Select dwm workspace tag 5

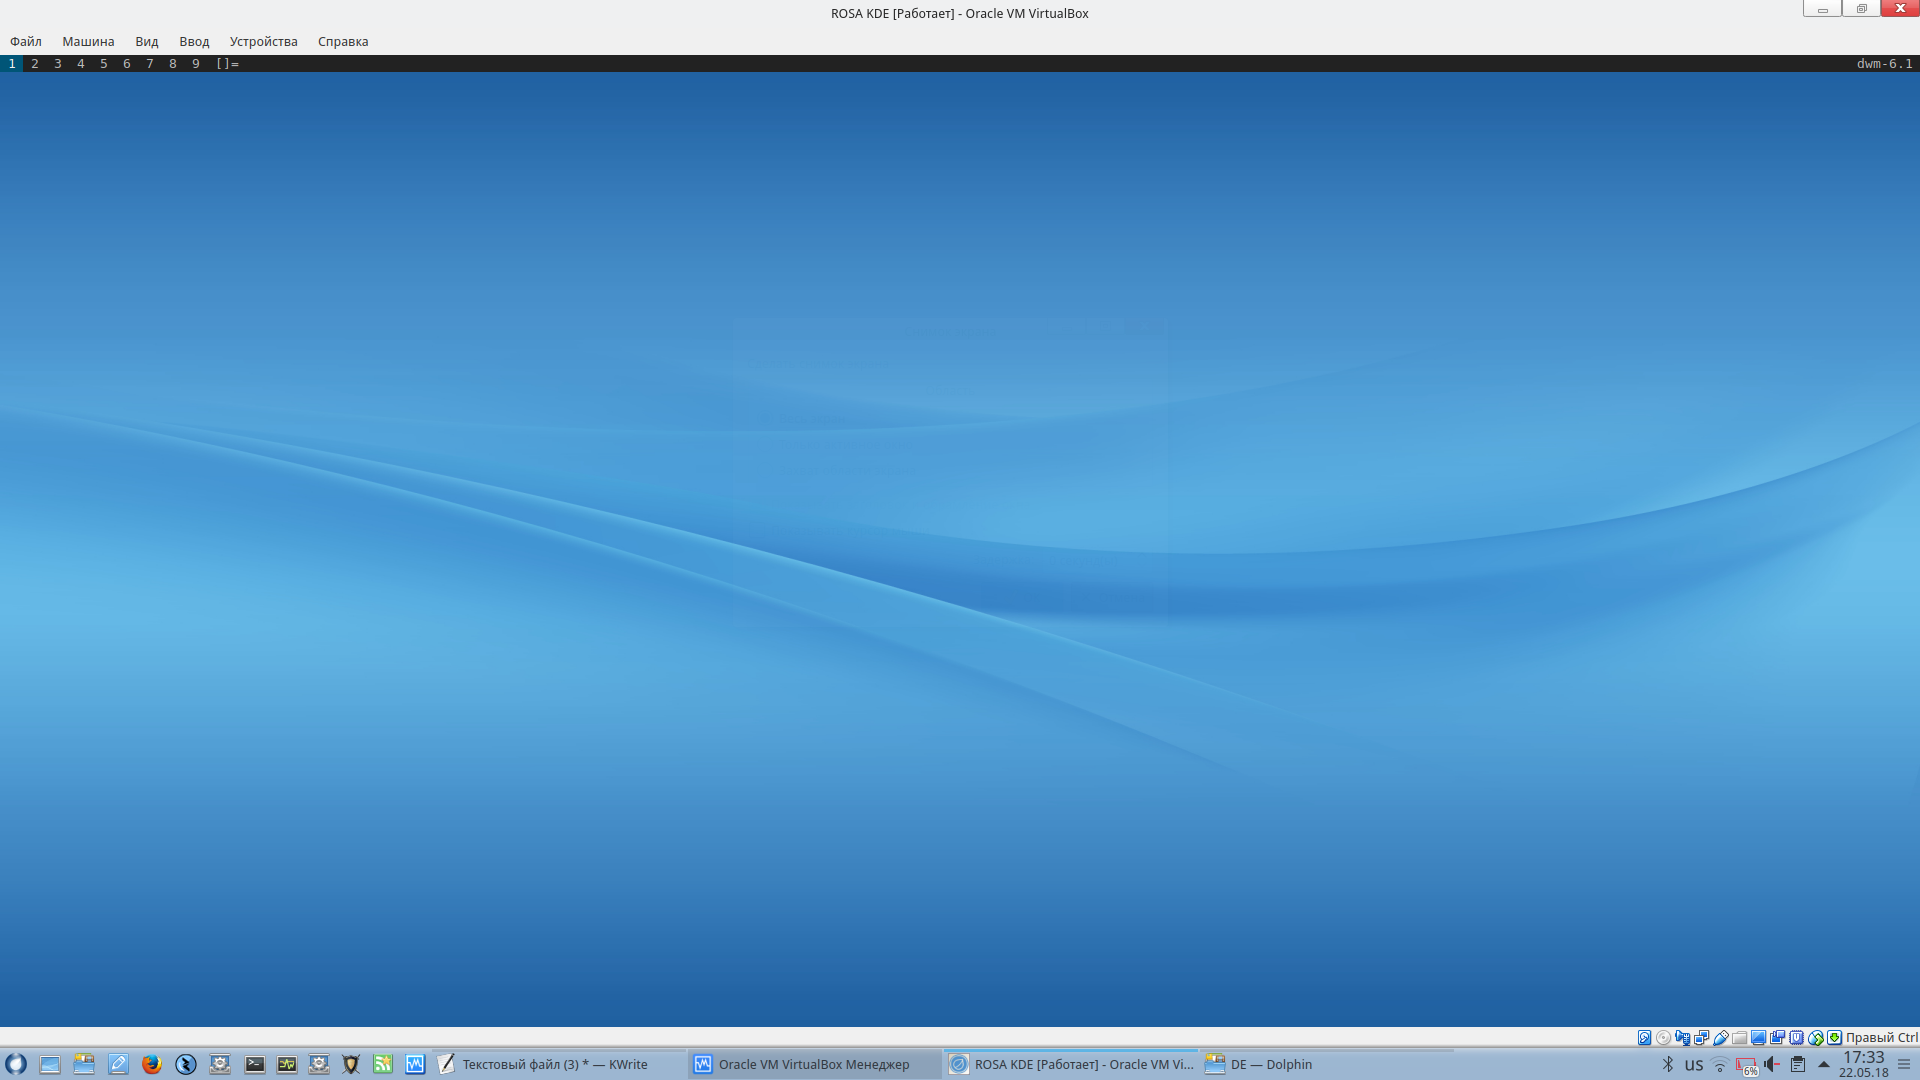[104, 63]
